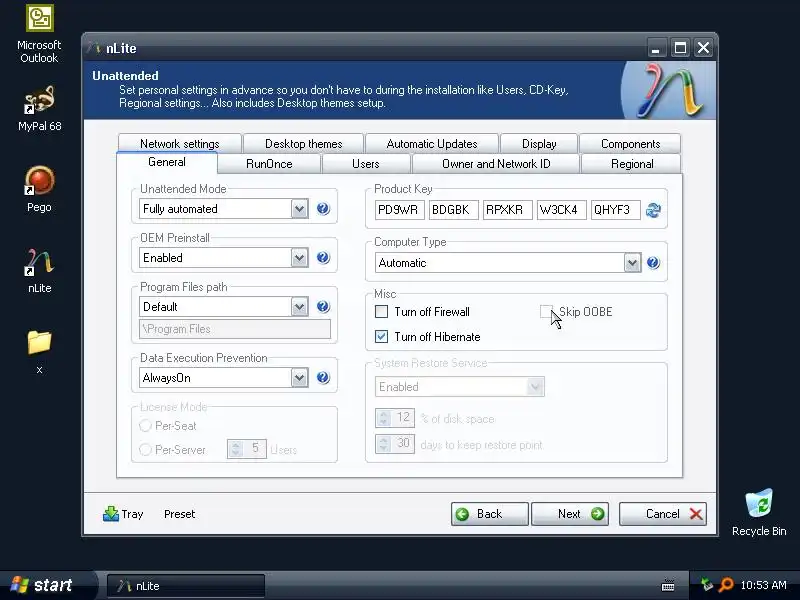
Task: Switch to the Network settings tab
Action: (x=180, y=144)
